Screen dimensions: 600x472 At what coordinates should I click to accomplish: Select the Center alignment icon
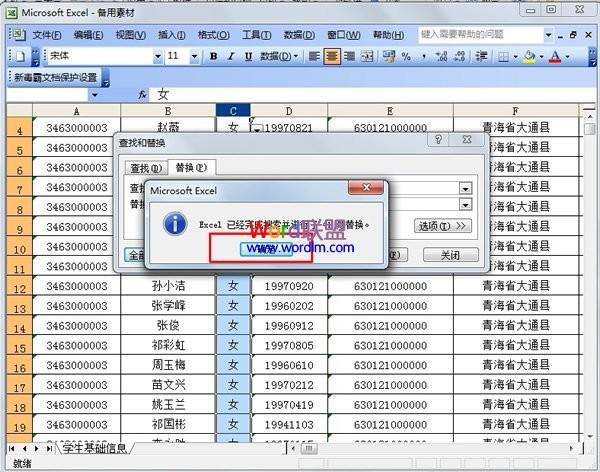click(x=331, y=57)
